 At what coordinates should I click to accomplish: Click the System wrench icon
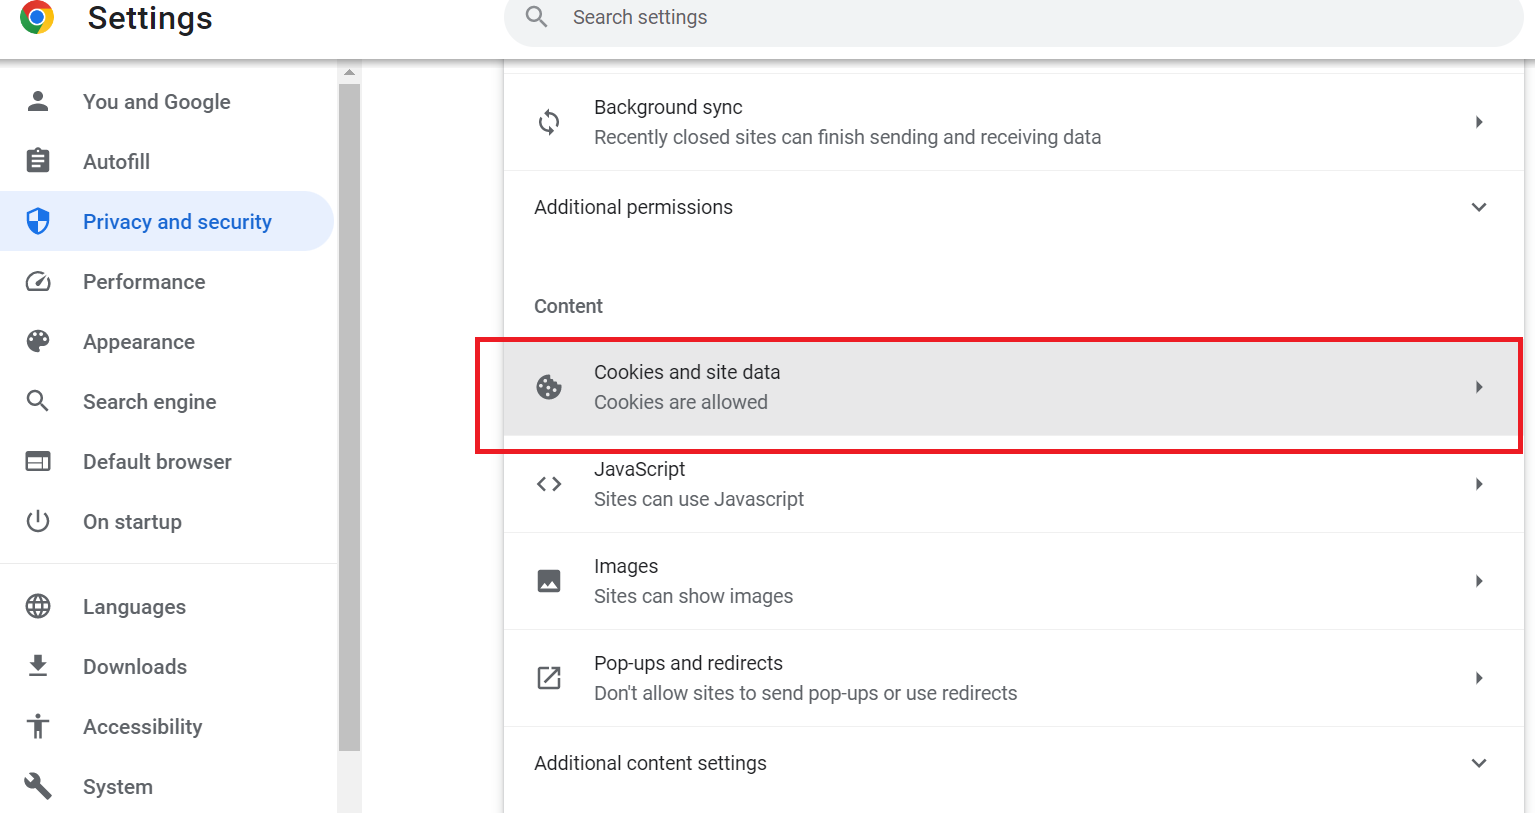37,786
